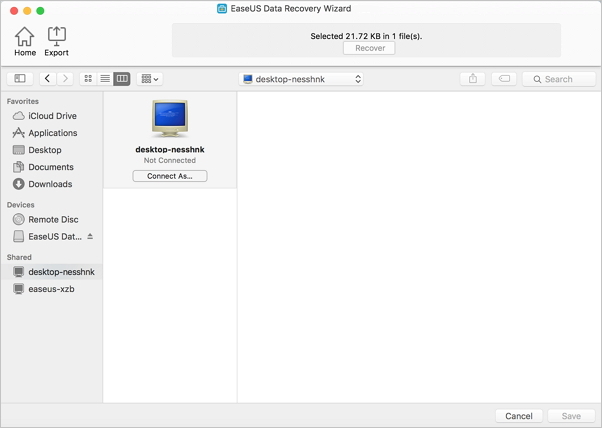Viewport: 602px width, 428px height.
Task: Click the Connect As... button
Action: coord(170,176)
